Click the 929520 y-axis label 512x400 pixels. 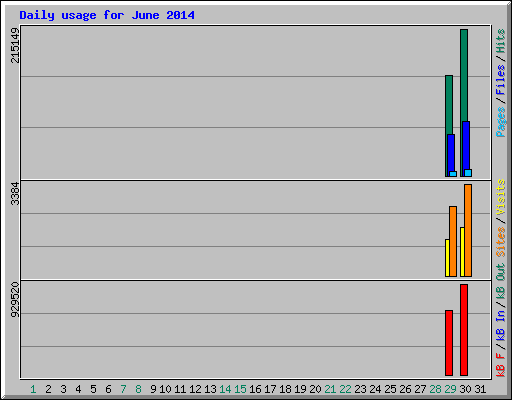[x=15, y=299]
